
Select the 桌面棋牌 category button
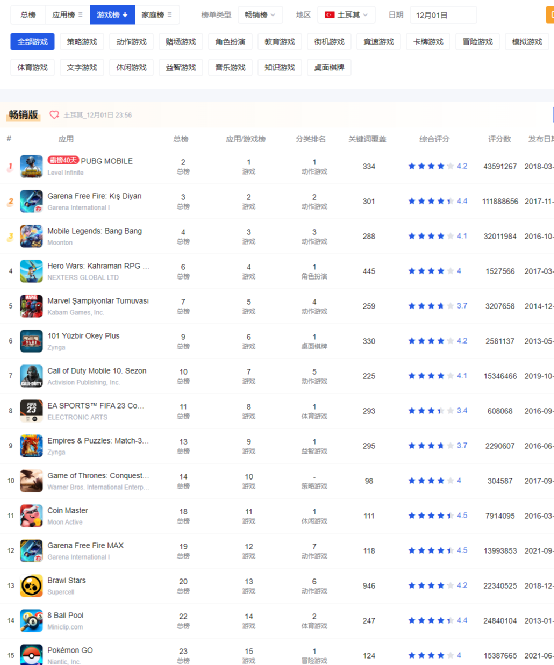tap(329, 67)
